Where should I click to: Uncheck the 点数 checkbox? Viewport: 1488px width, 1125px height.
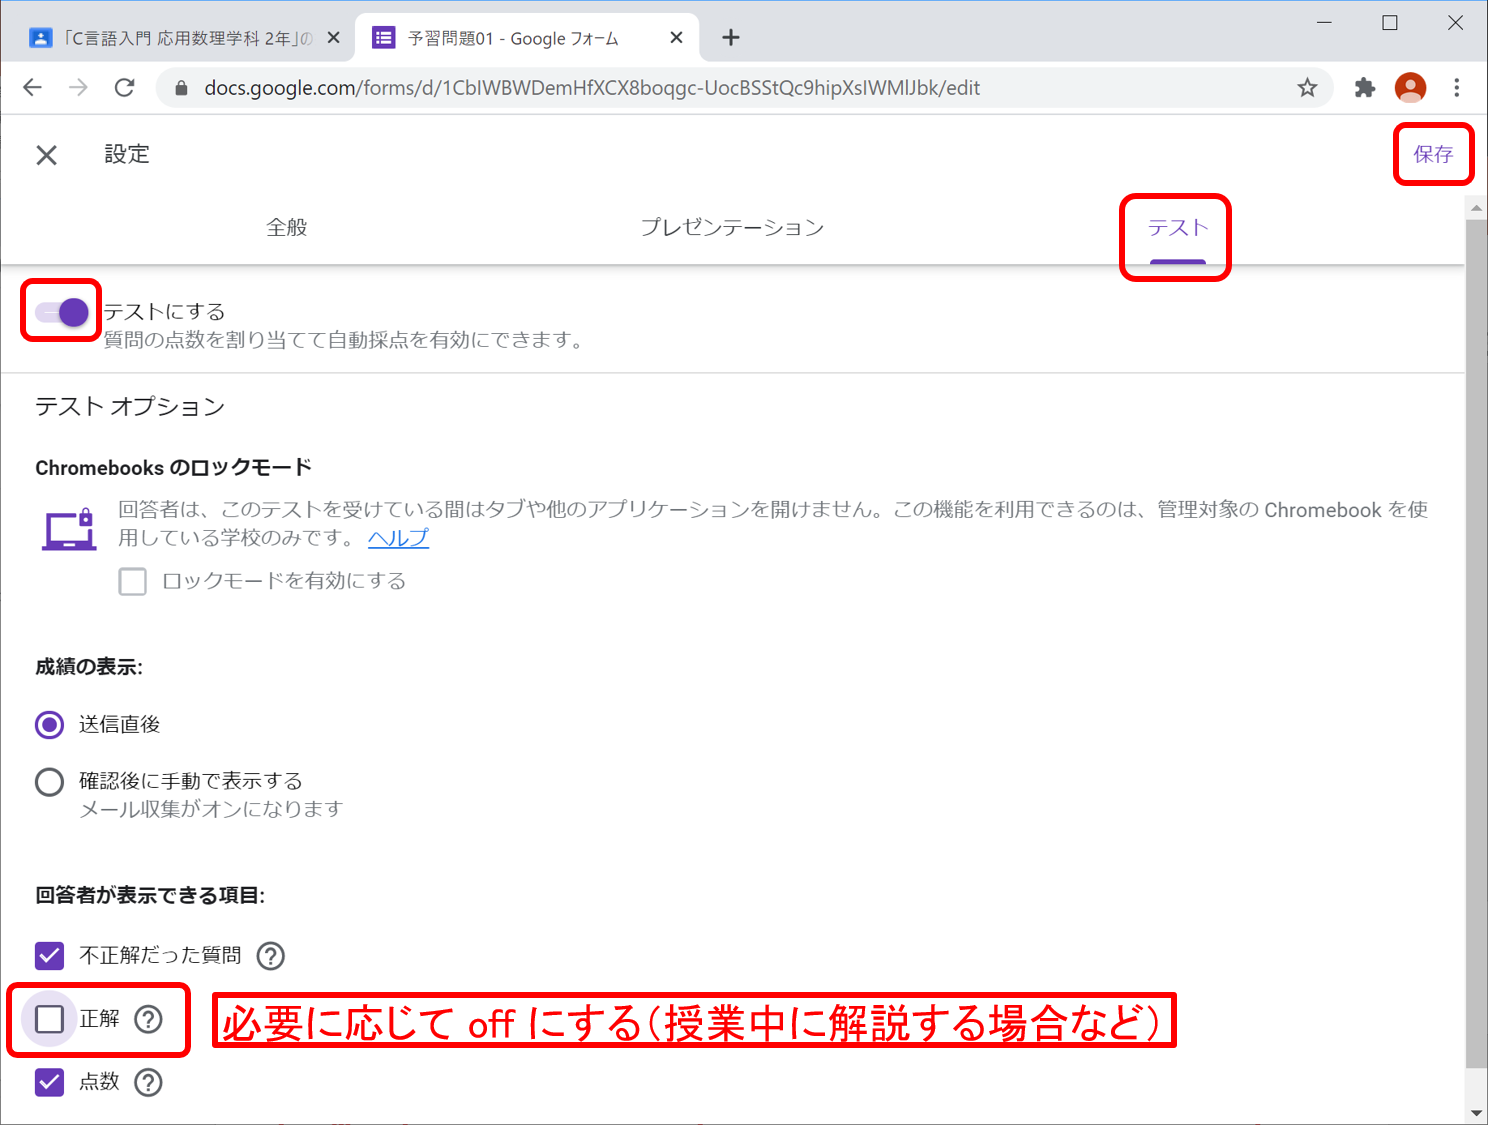pyautogui.click(x=49, y=1082)
